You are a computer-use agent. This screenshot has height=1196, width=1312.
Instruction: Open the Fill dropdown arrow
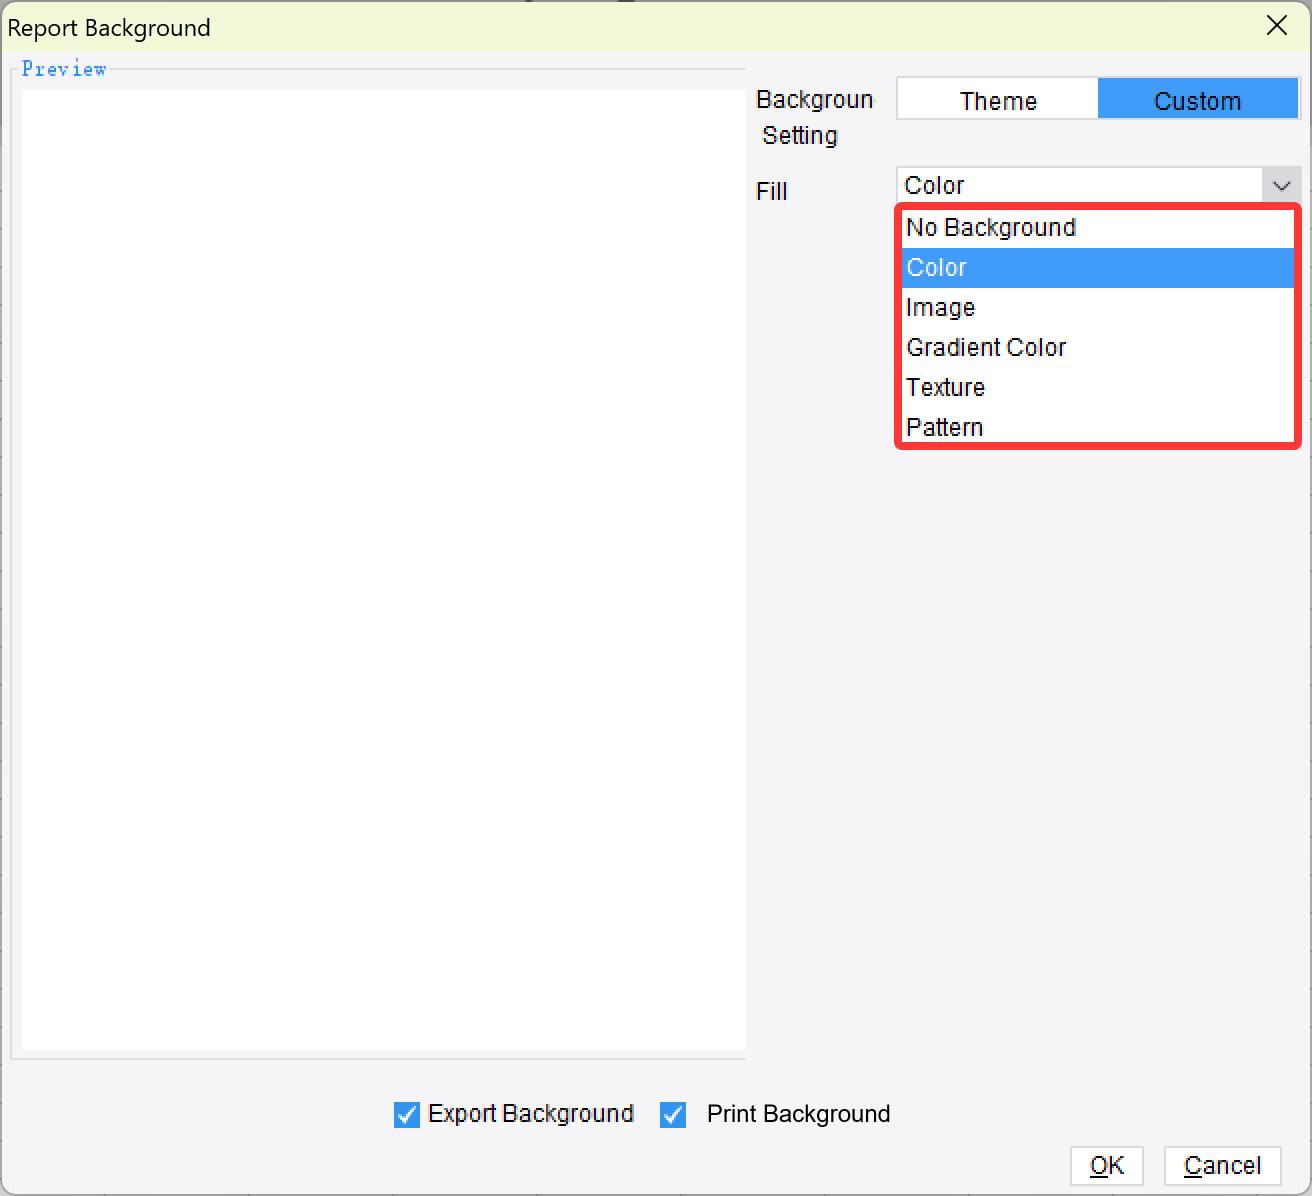pyautogui.click(x=1283, y=185)
